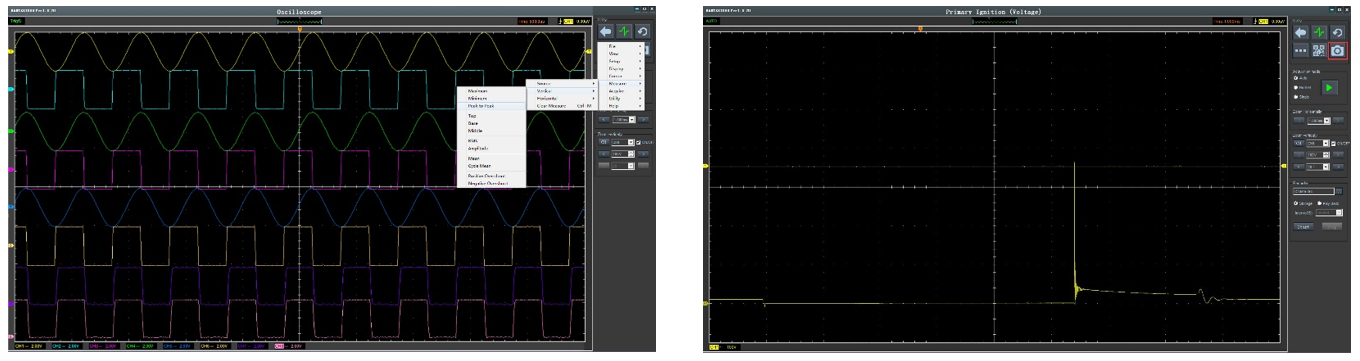
Task: Click the CH8 2.00V label in Oscilloscope status bar
Action: (289, 346)
